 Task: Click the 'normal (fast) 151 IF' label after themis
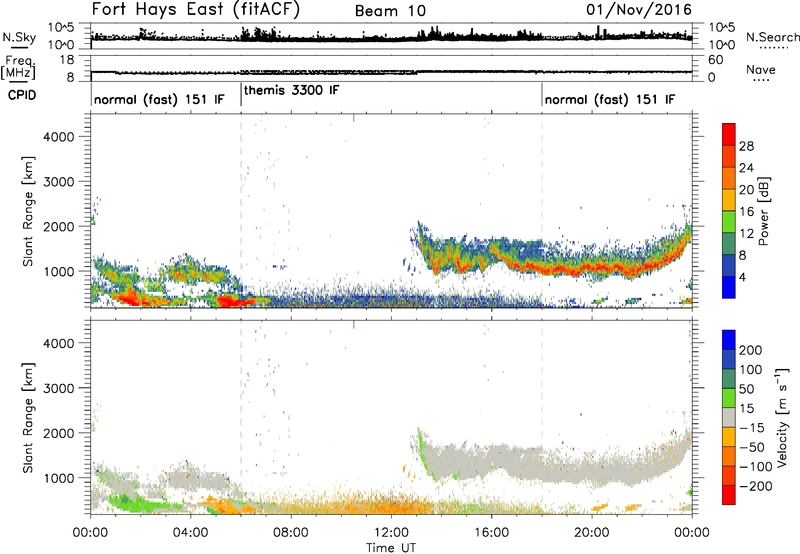610,99
